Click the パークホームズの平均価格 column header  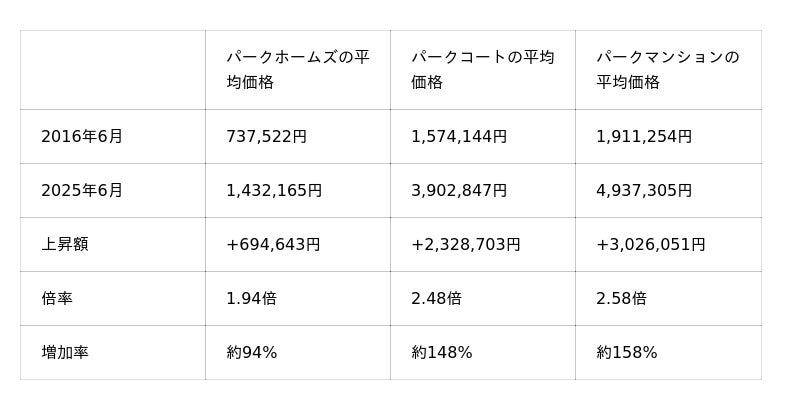(298, 70)
